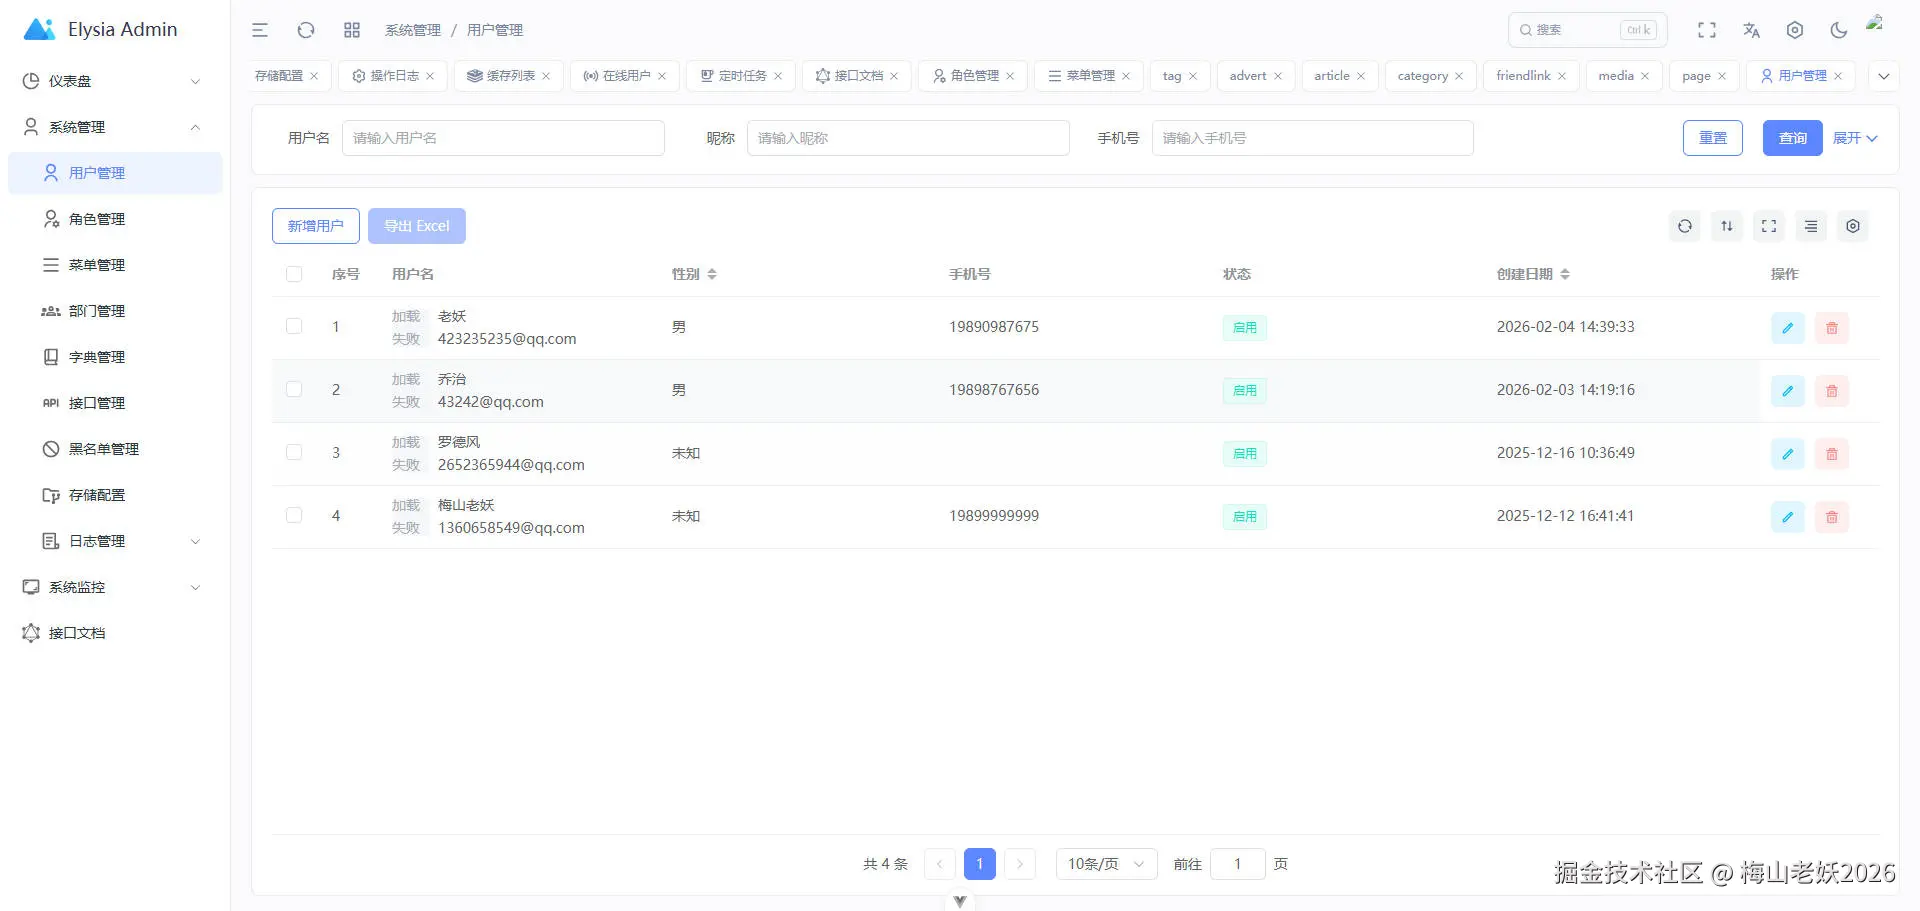Open the 搜索 box in the header

[1588, 30]
